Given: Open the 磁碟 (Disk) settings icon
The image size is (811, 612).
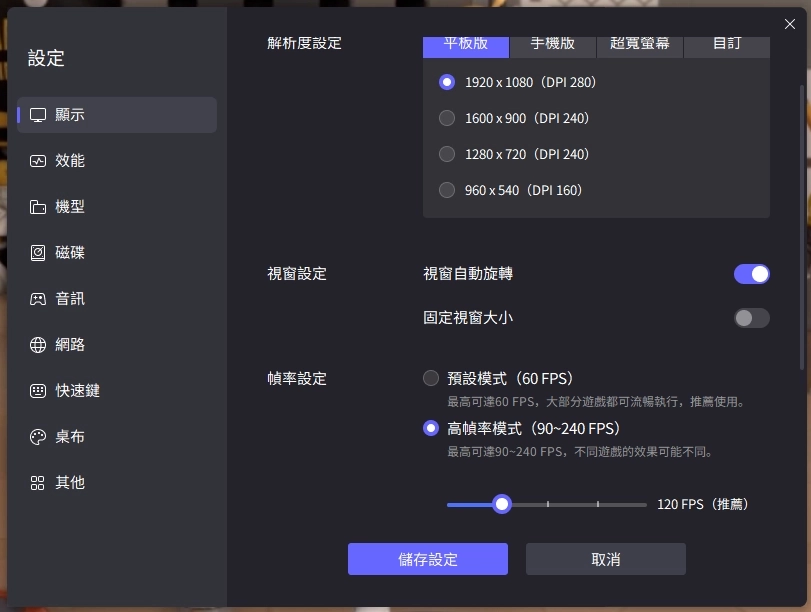Looking at the screenshot, I should point(36,252).
